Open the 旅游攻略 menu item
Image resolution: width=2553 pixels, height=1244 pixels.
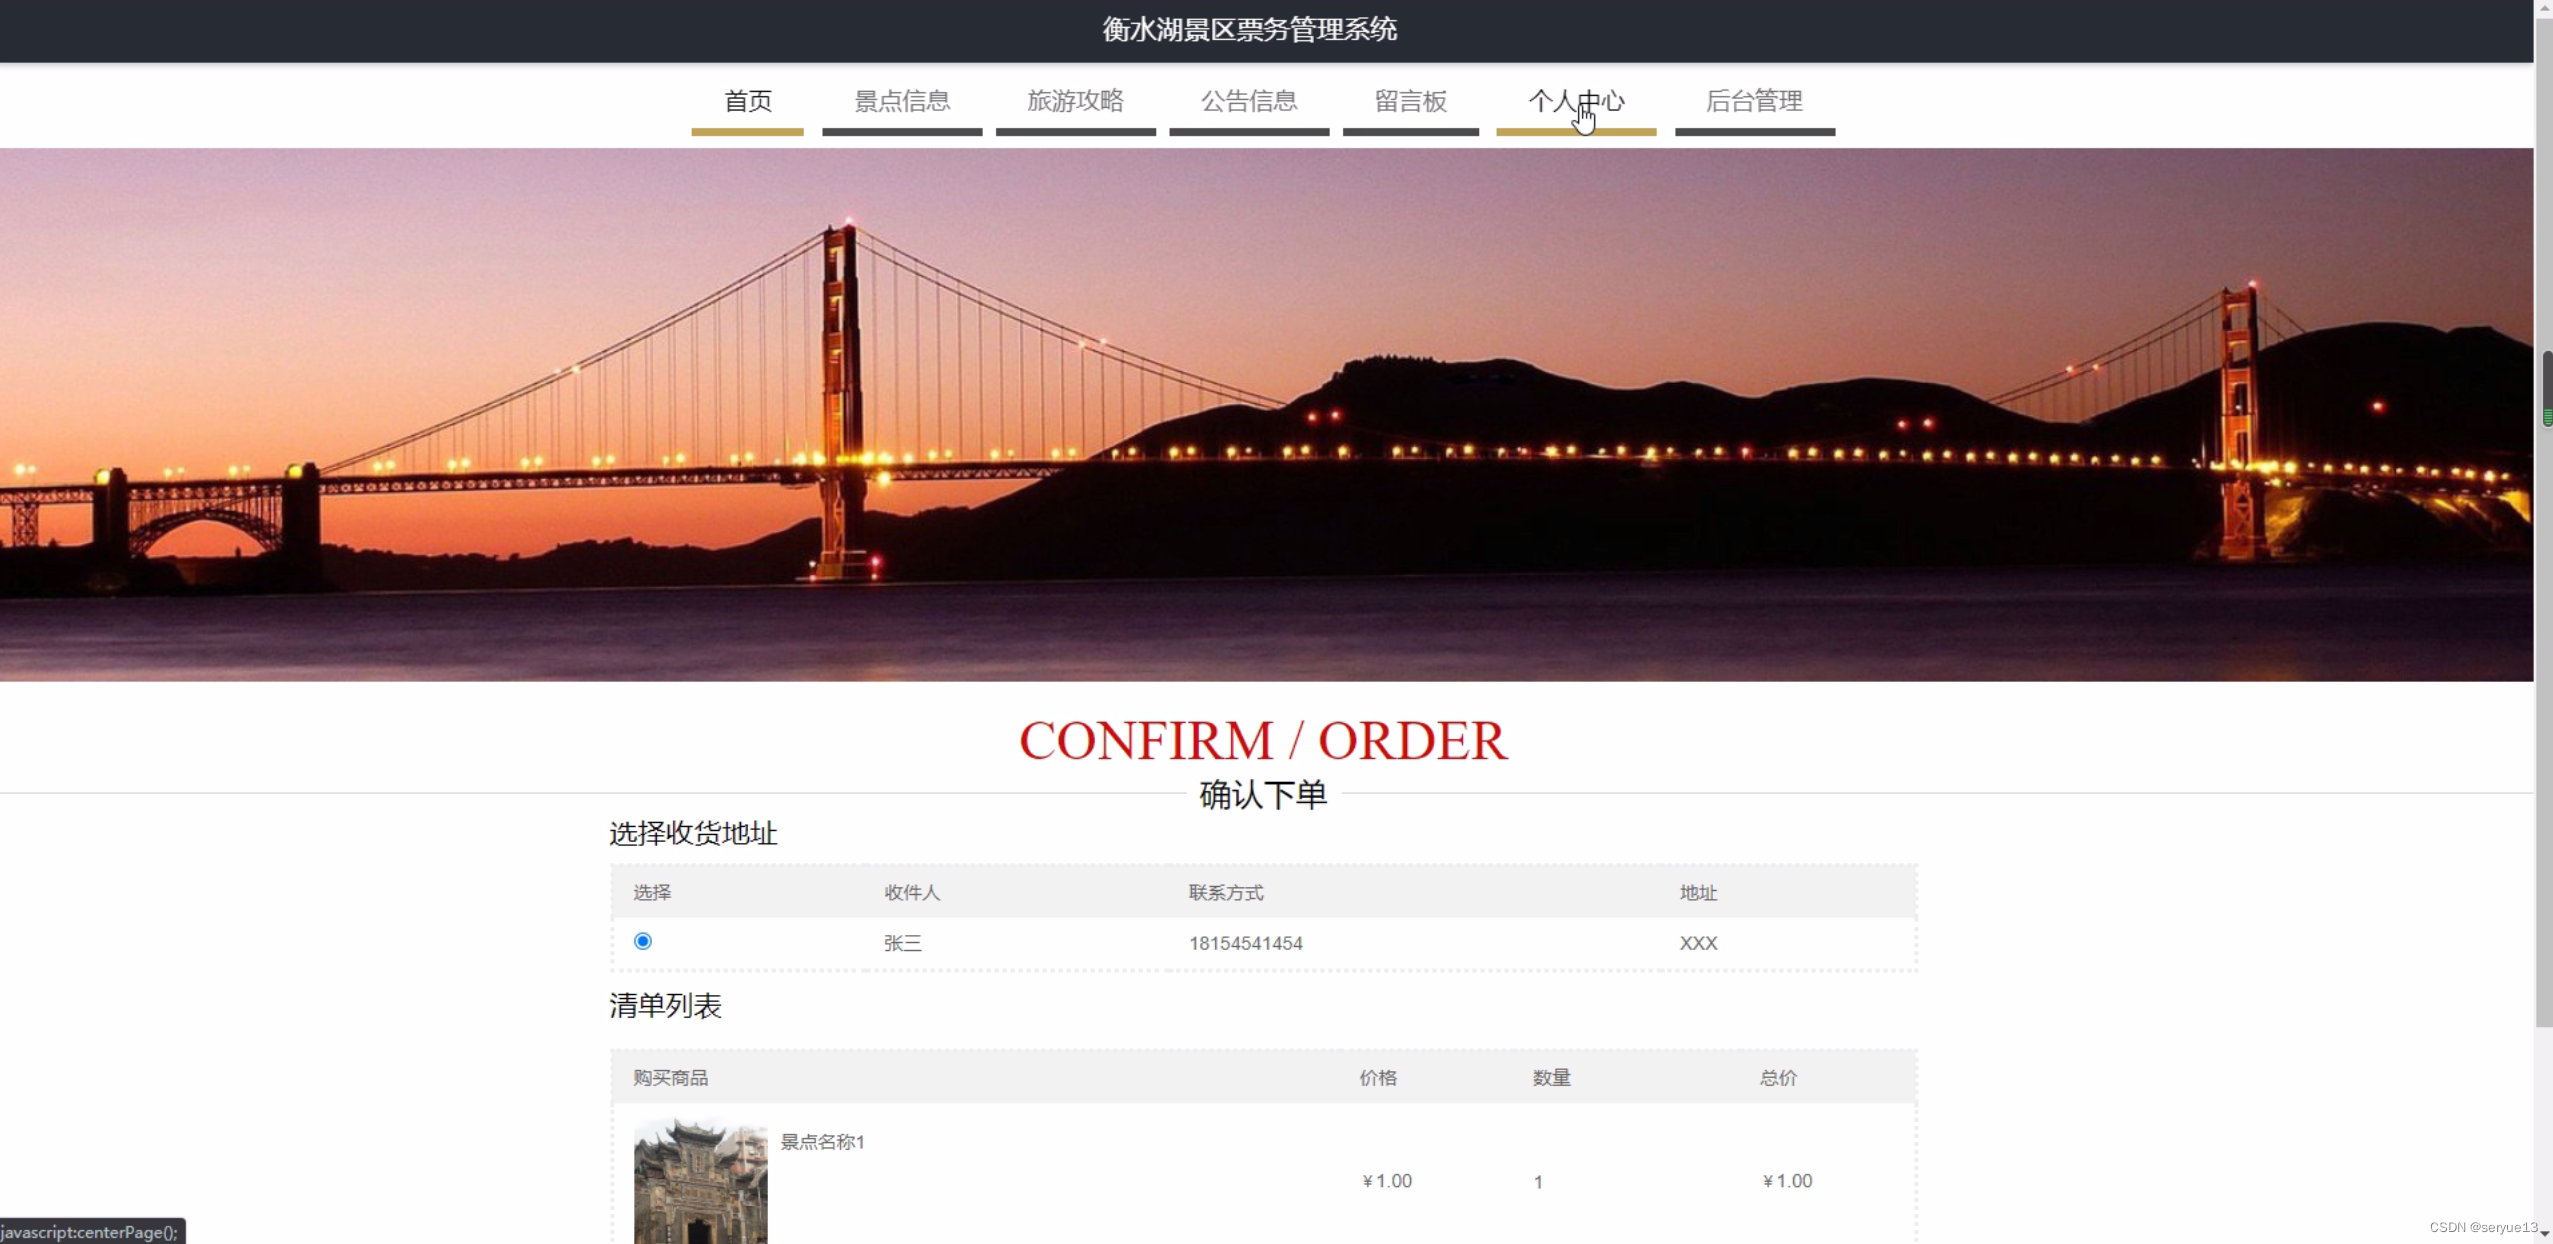point(1075,101)
